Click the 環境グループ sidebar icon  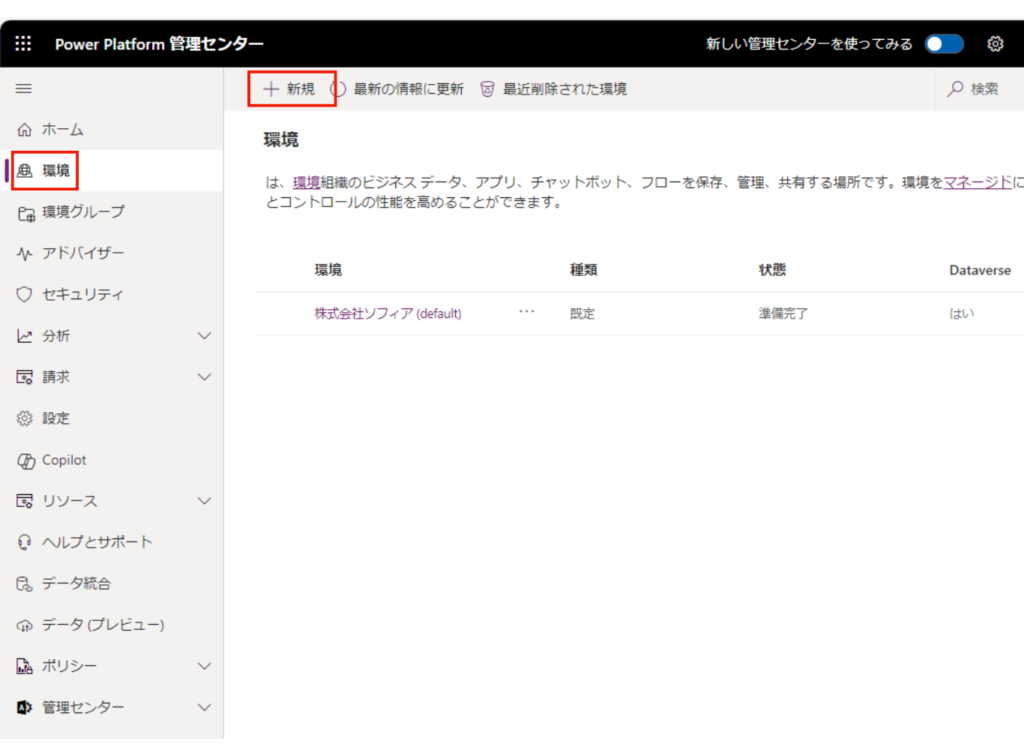click(25, 212)
